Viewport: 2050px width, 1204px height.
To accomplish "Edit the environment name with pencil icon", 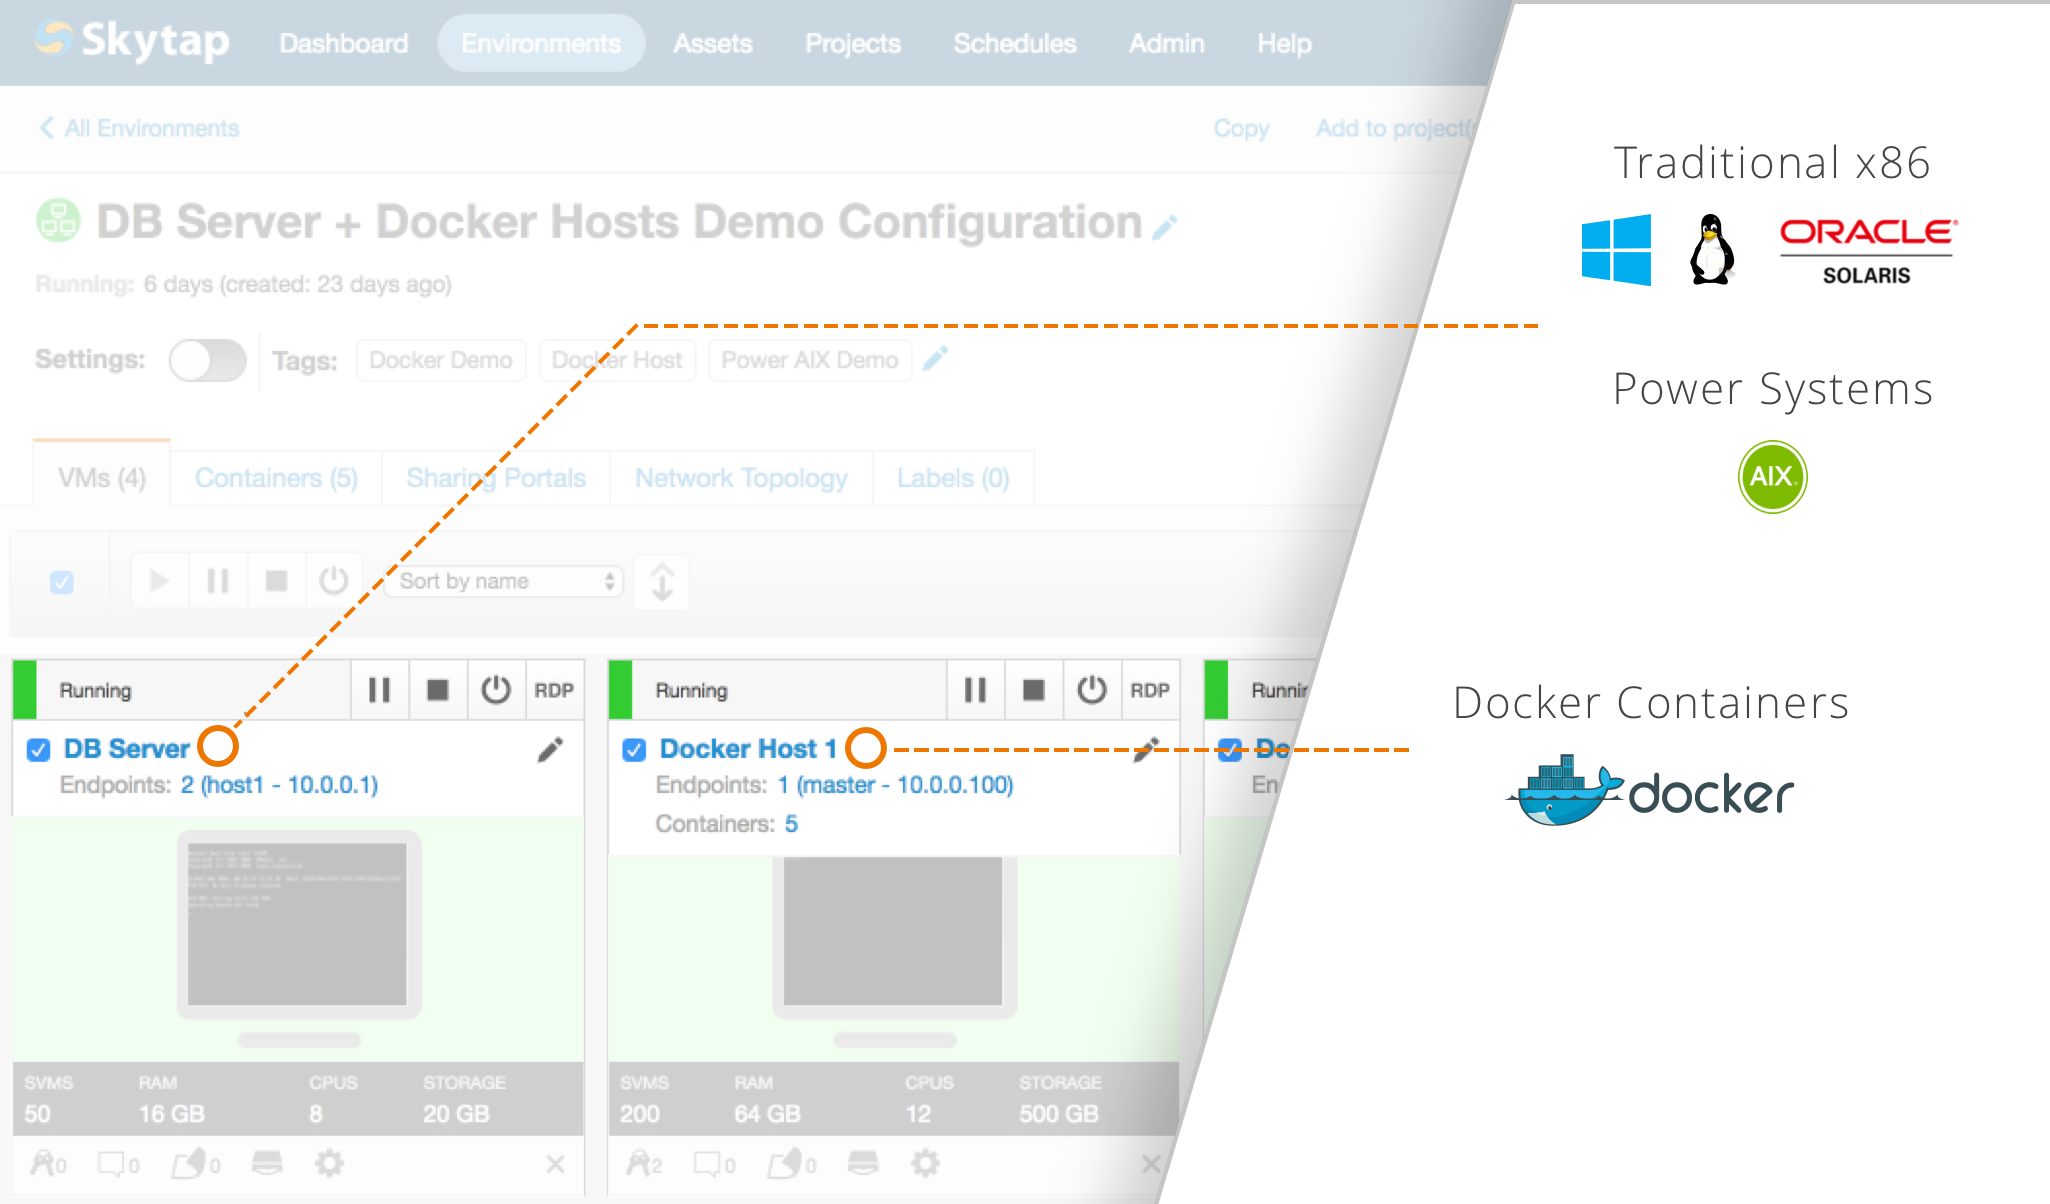I will tap(1164, 227).
